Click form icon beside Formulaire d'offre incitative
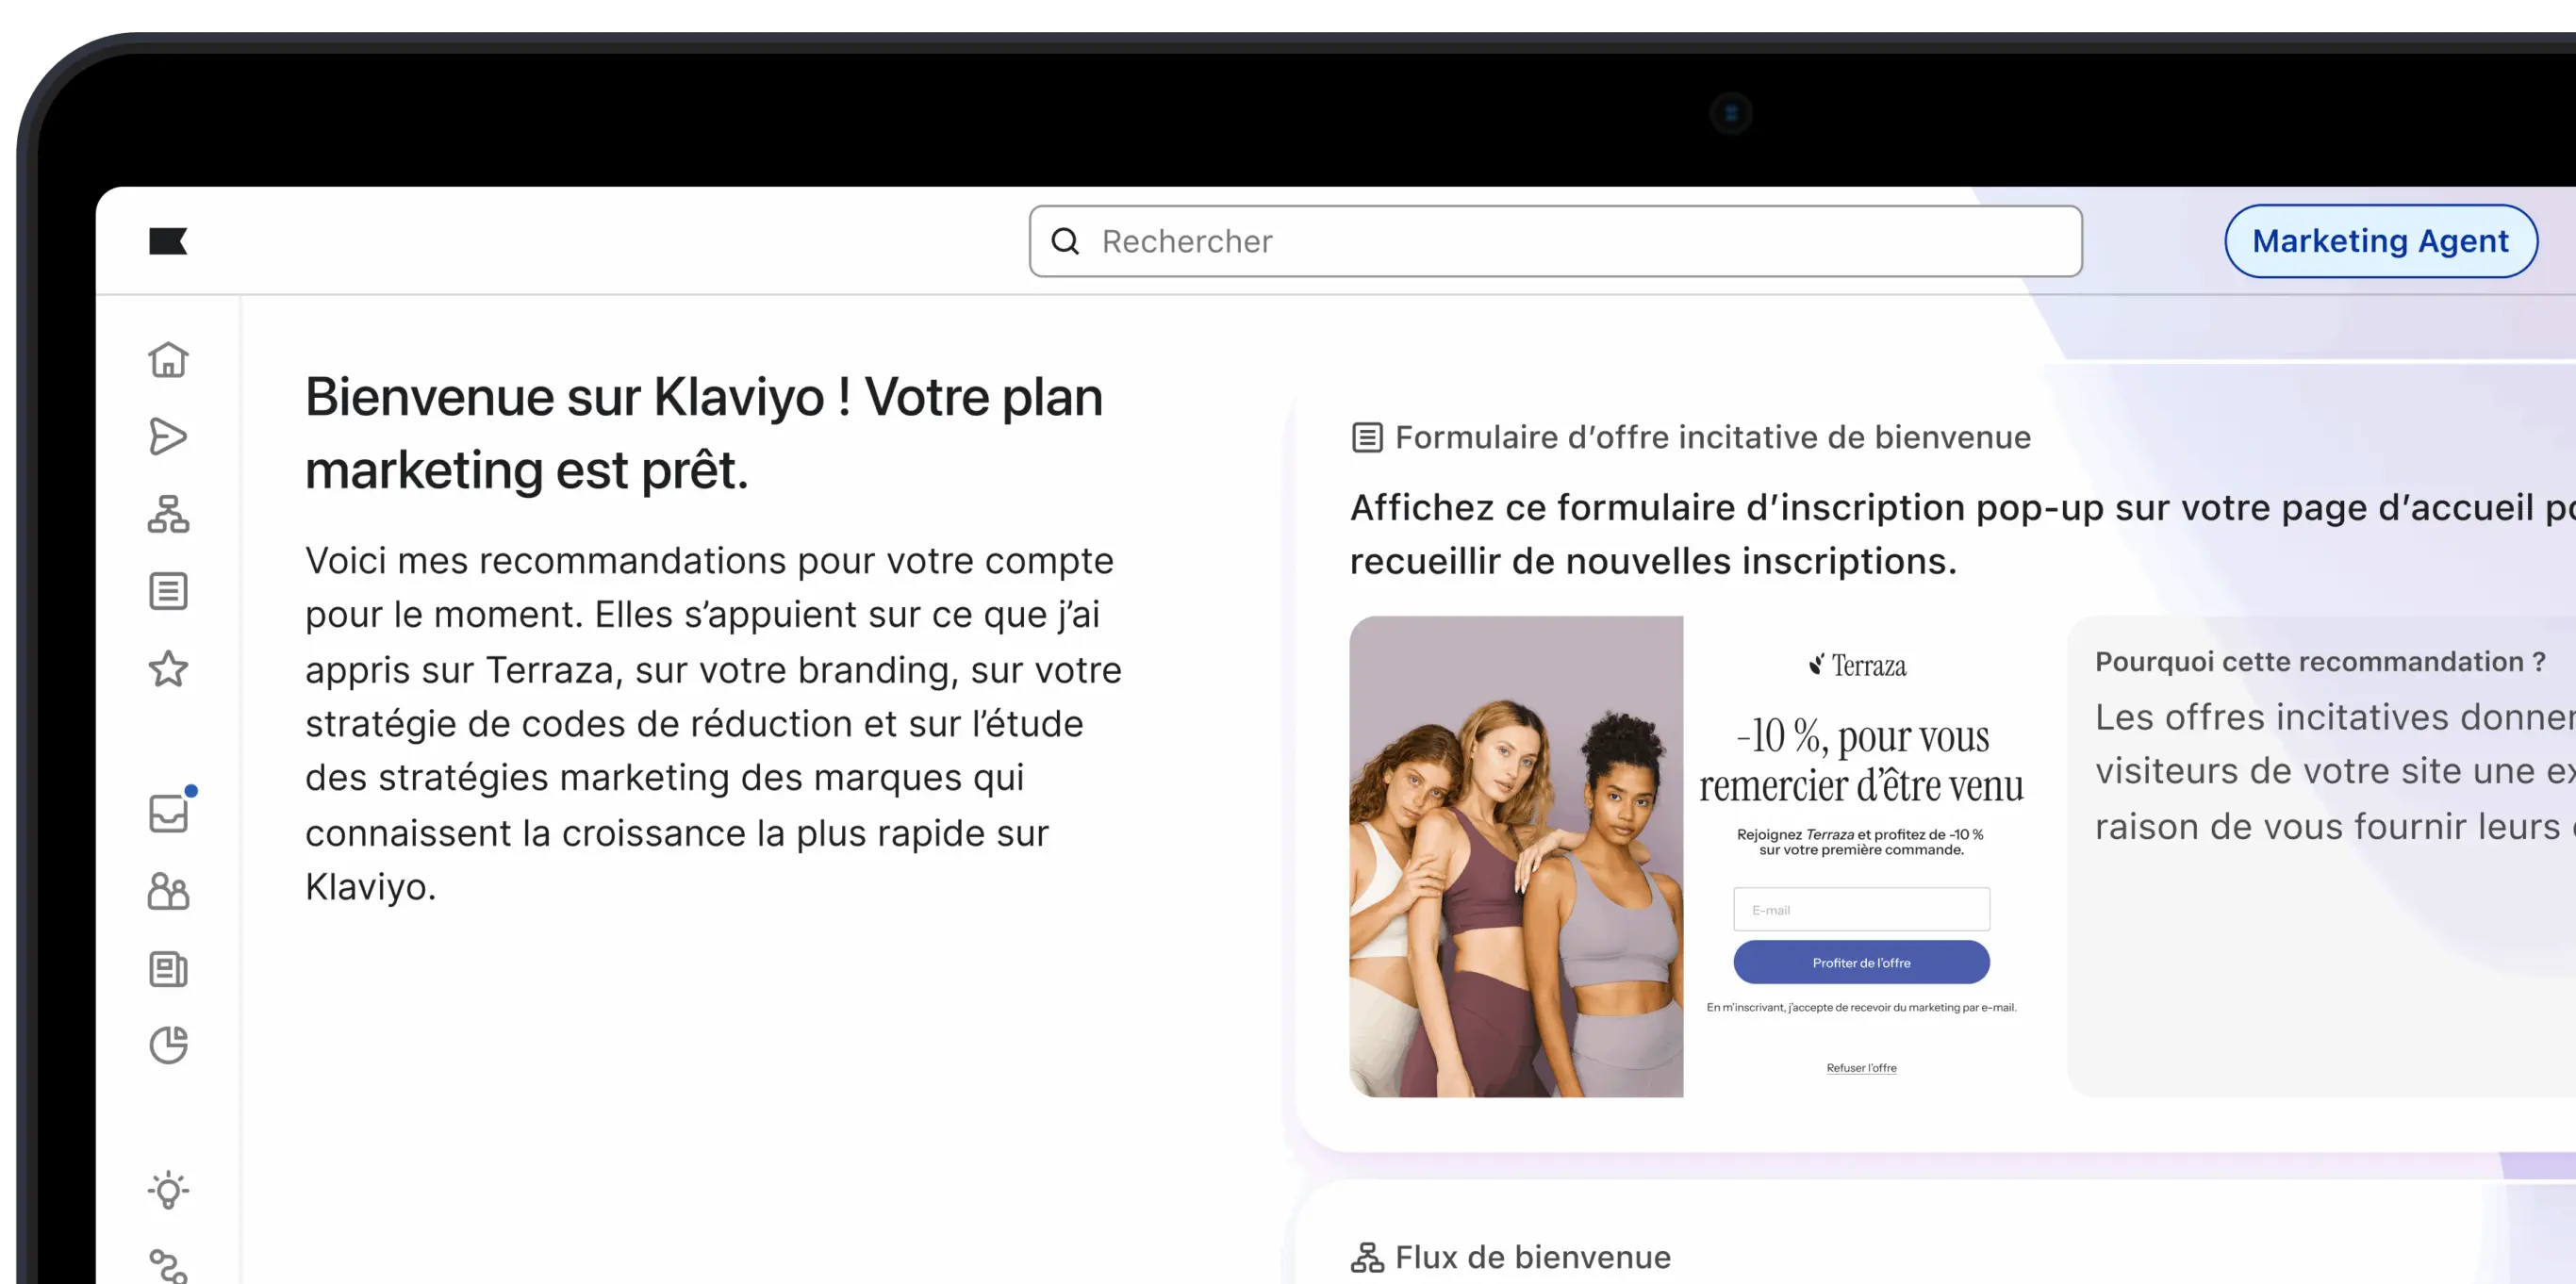The height and width of the screenshot is (1284, 2576). coord(1367,437)
